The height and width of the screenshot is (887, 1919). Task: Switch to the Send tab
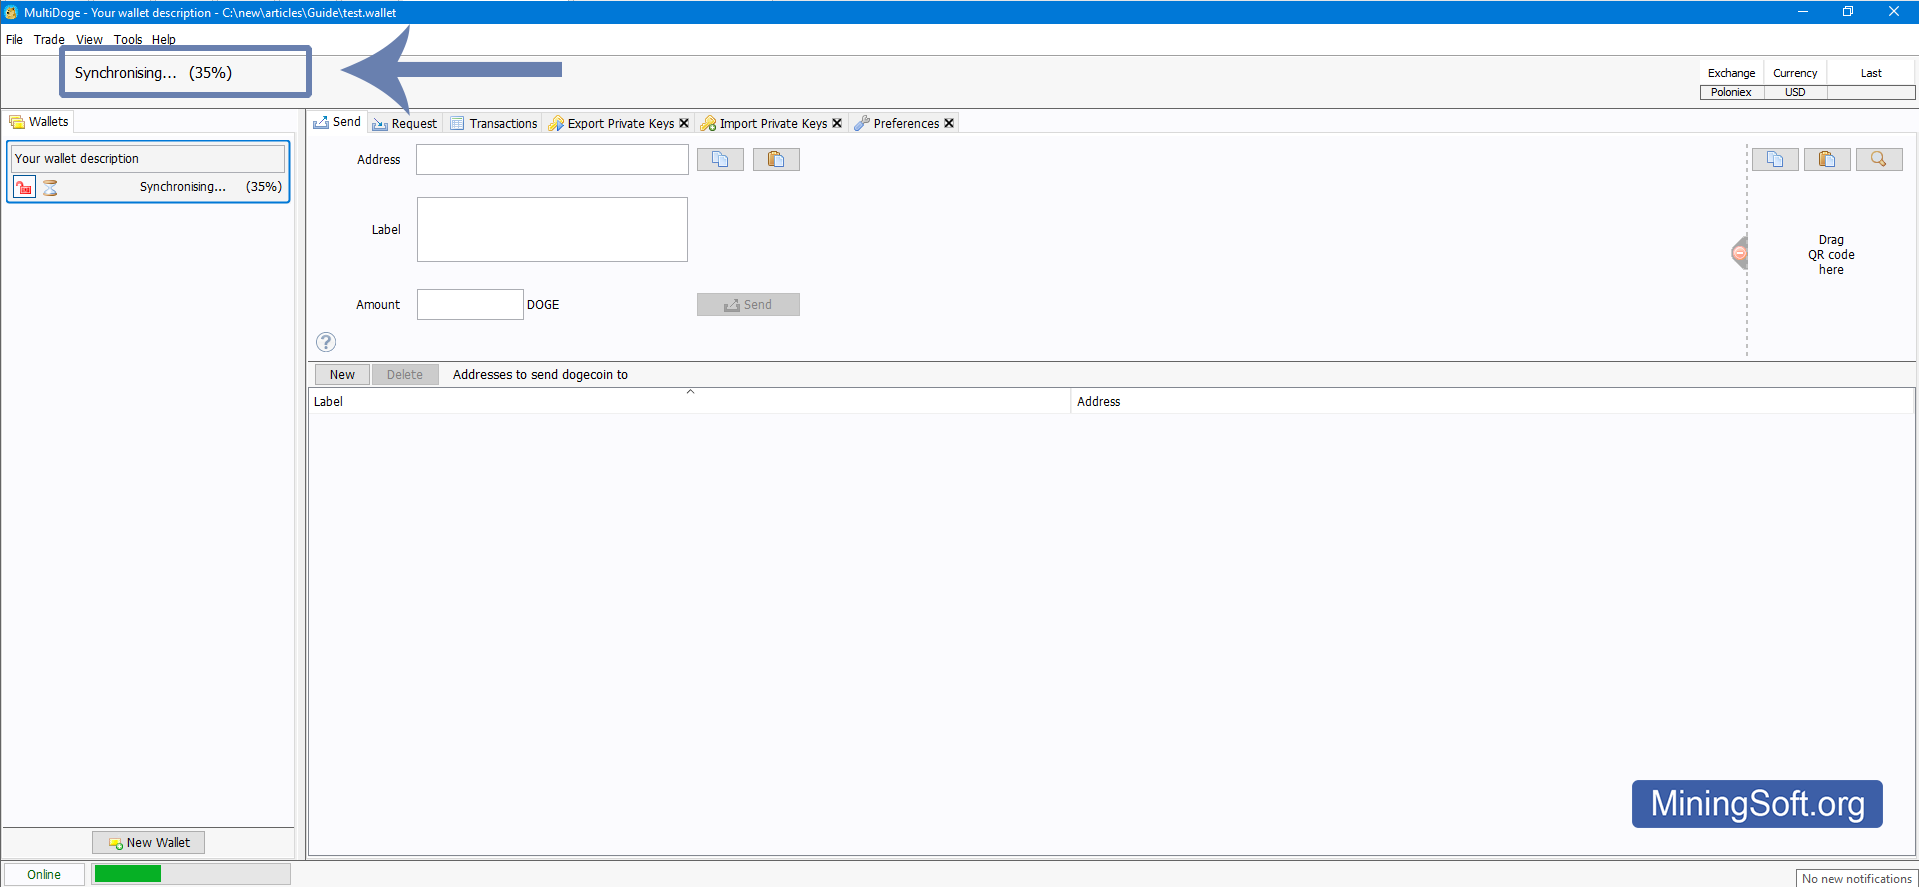click(337, 122)
